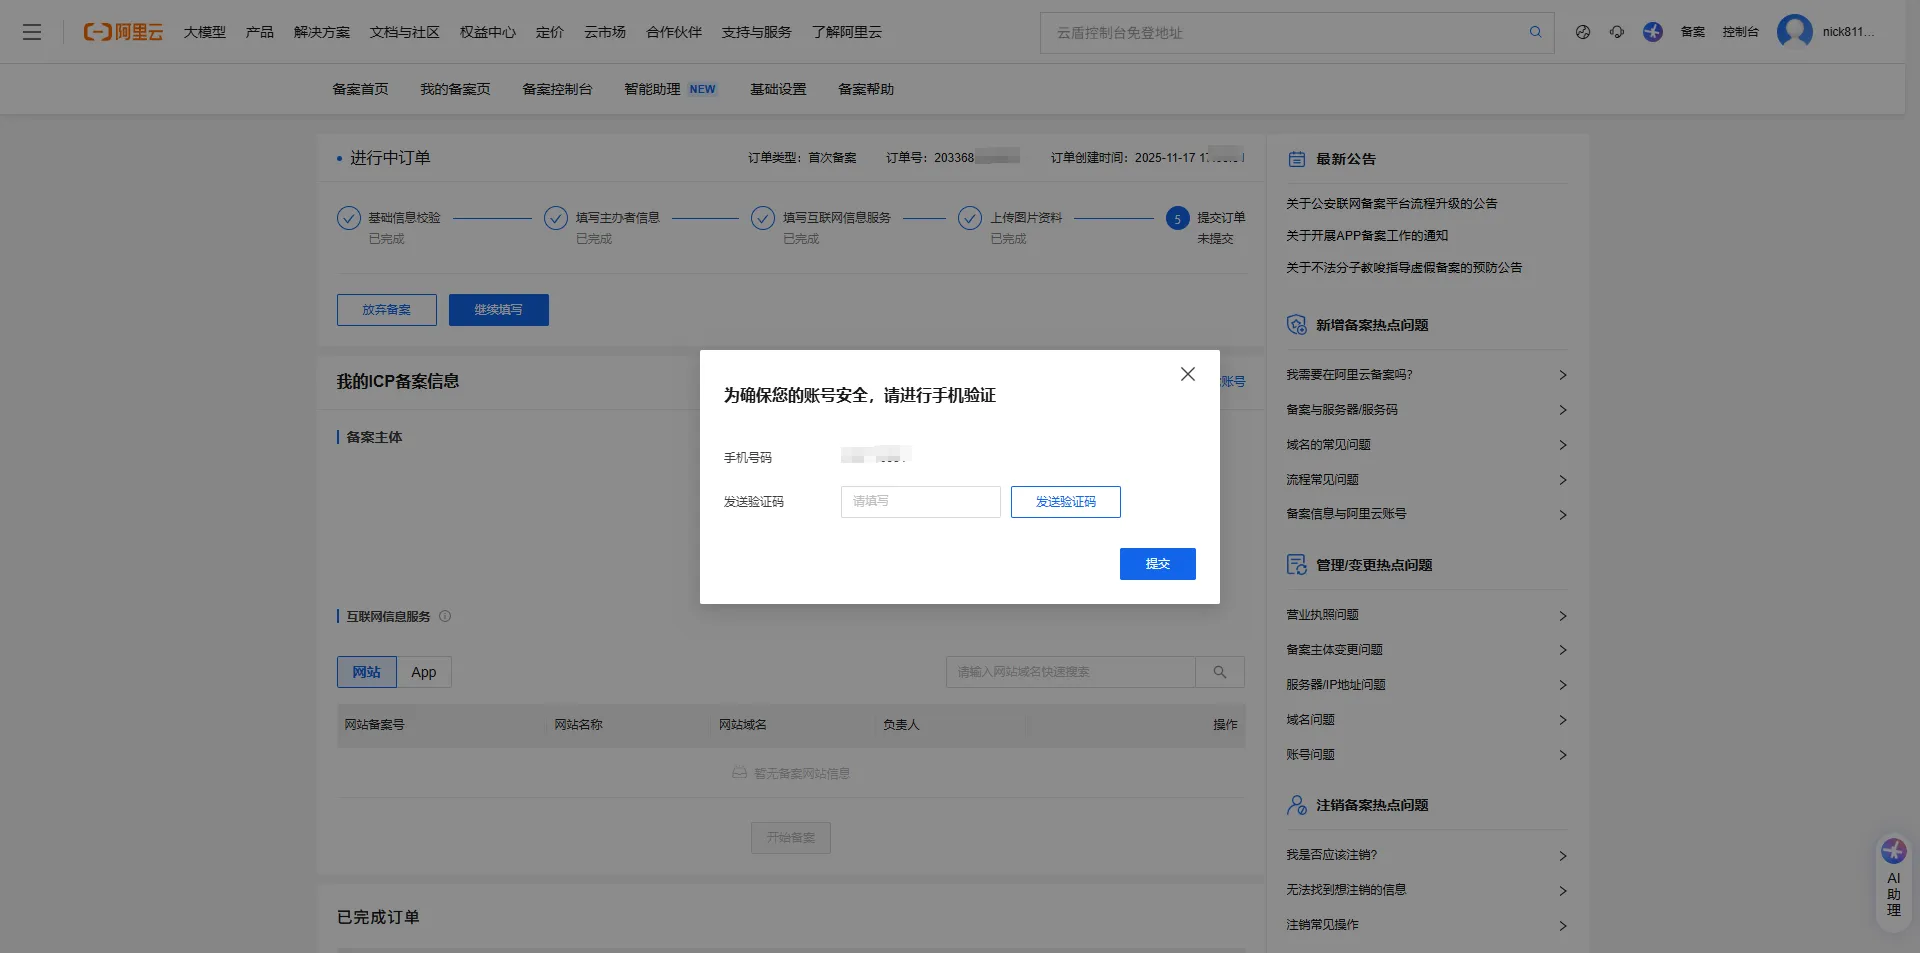Viewport: 1920px width, 953px height.
Task: Open 关于开展APP备案工作的通知 announcement
Action: tap(1366, 236)
